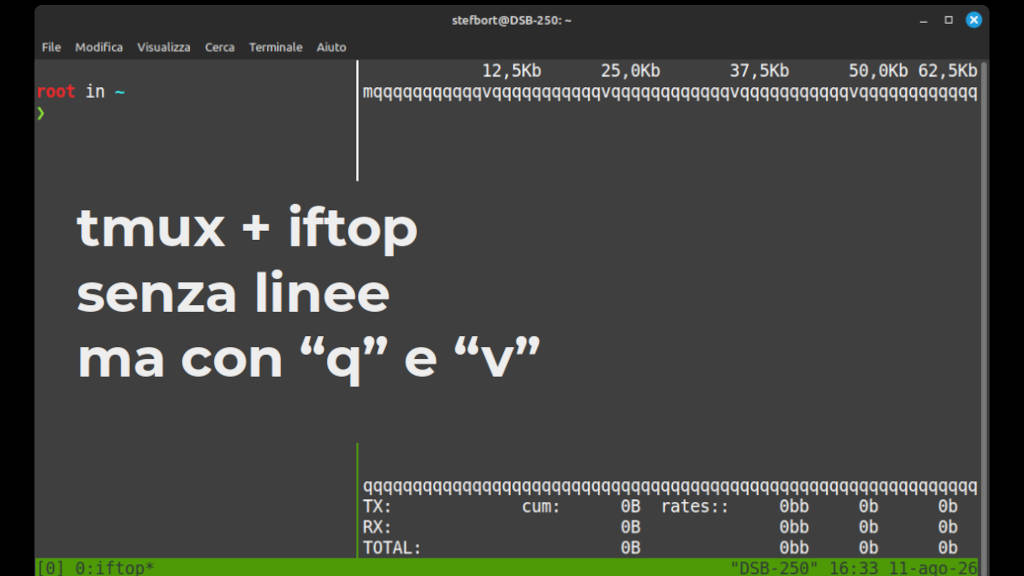Image resolution: width=1024 pixels, height=576 pixels.
Task: Open the Visualizza menu
Action: (163, 47)
